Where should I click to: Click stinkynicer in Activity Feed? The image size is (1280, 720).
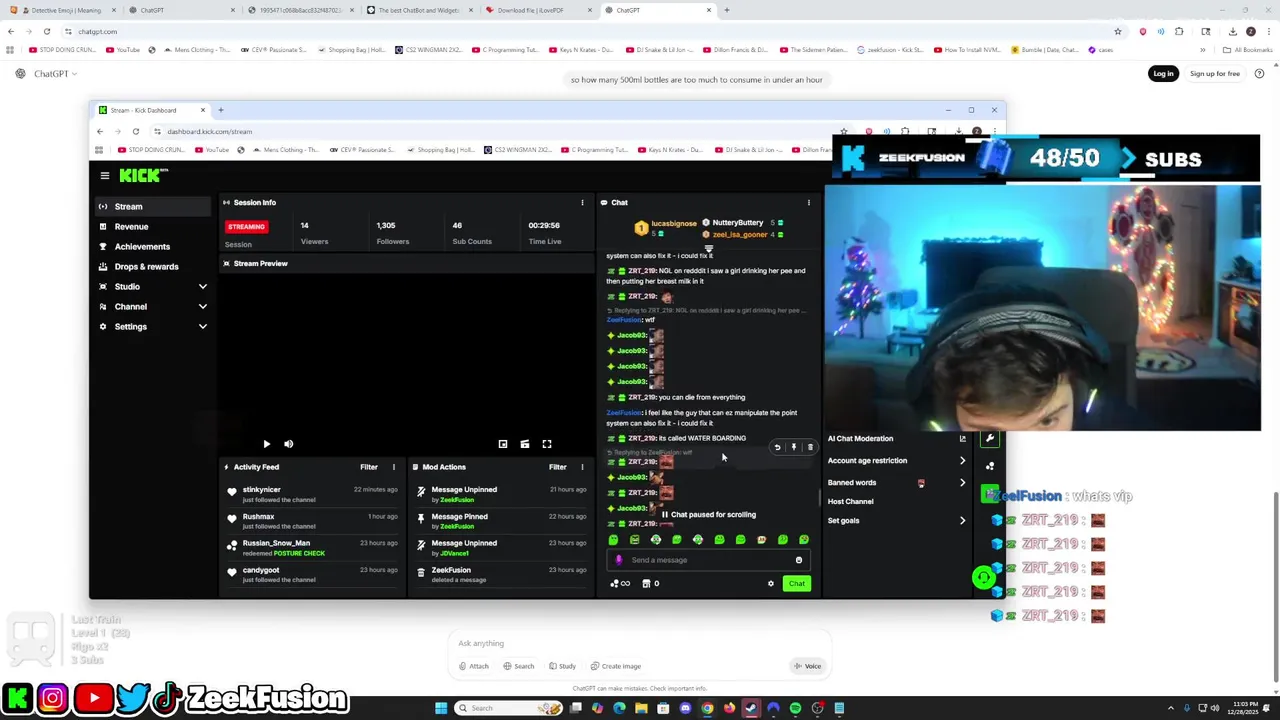(x=261, y=490)
